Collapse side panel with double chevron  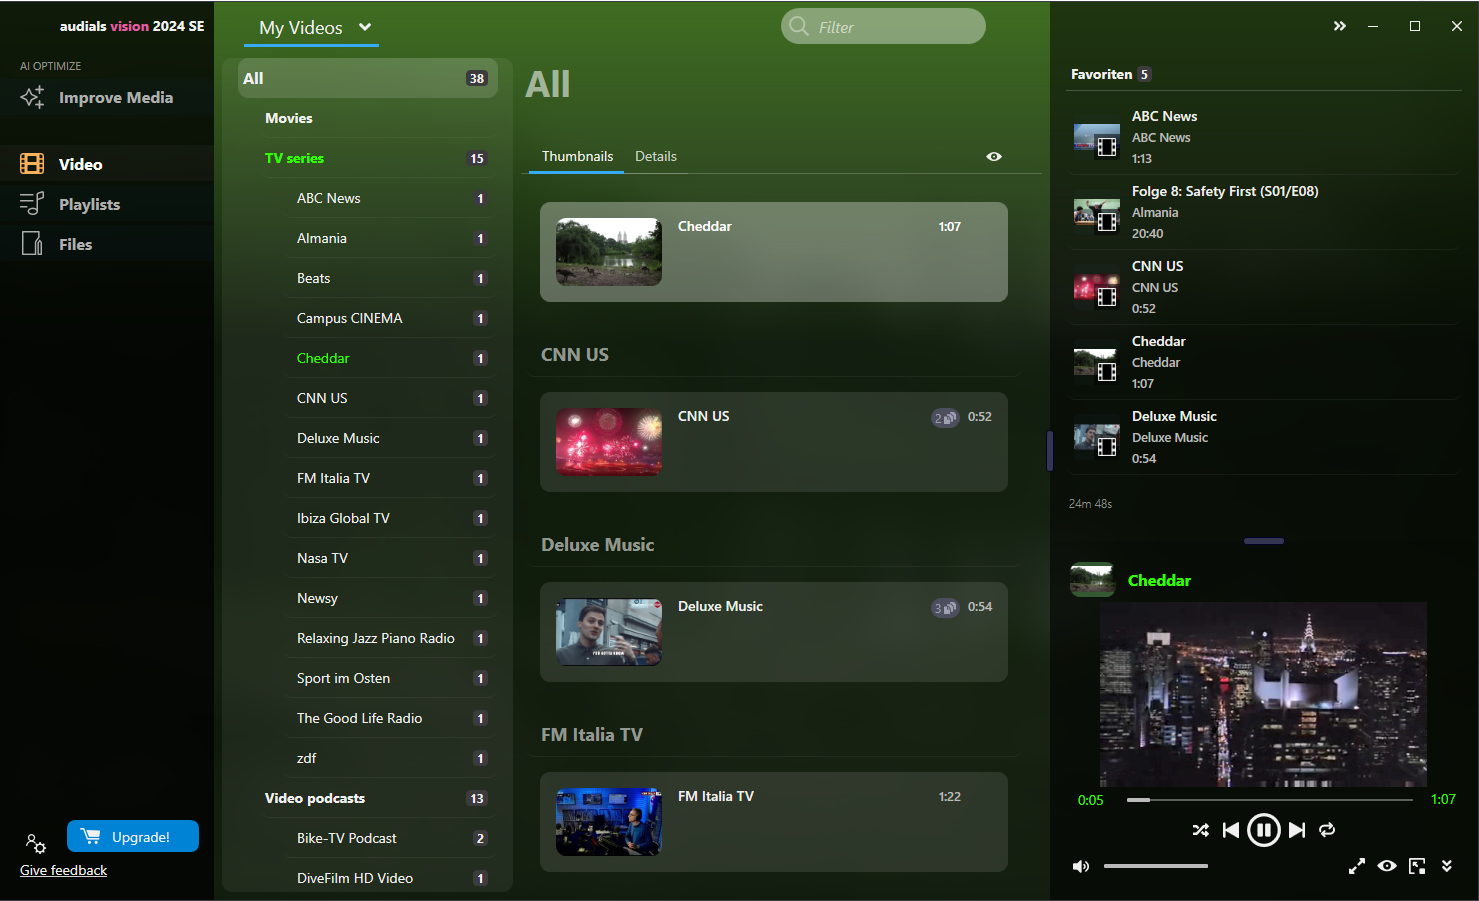[x=1340, y=26]
